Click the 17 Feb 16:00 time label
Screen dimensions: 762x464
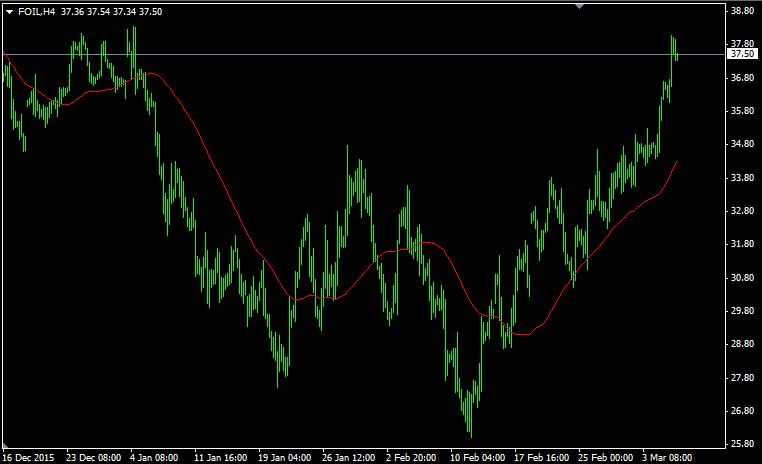[x=541, y=458]
